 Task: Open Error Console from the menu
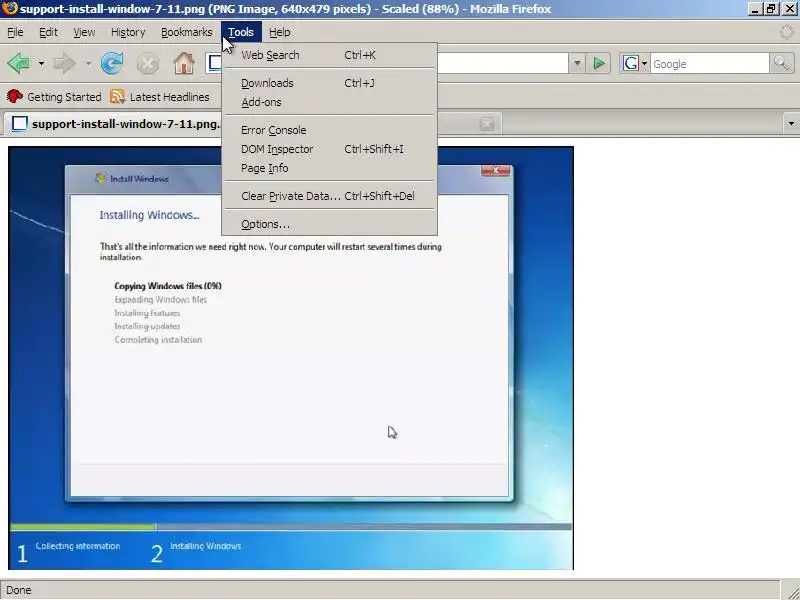(329, 130)
